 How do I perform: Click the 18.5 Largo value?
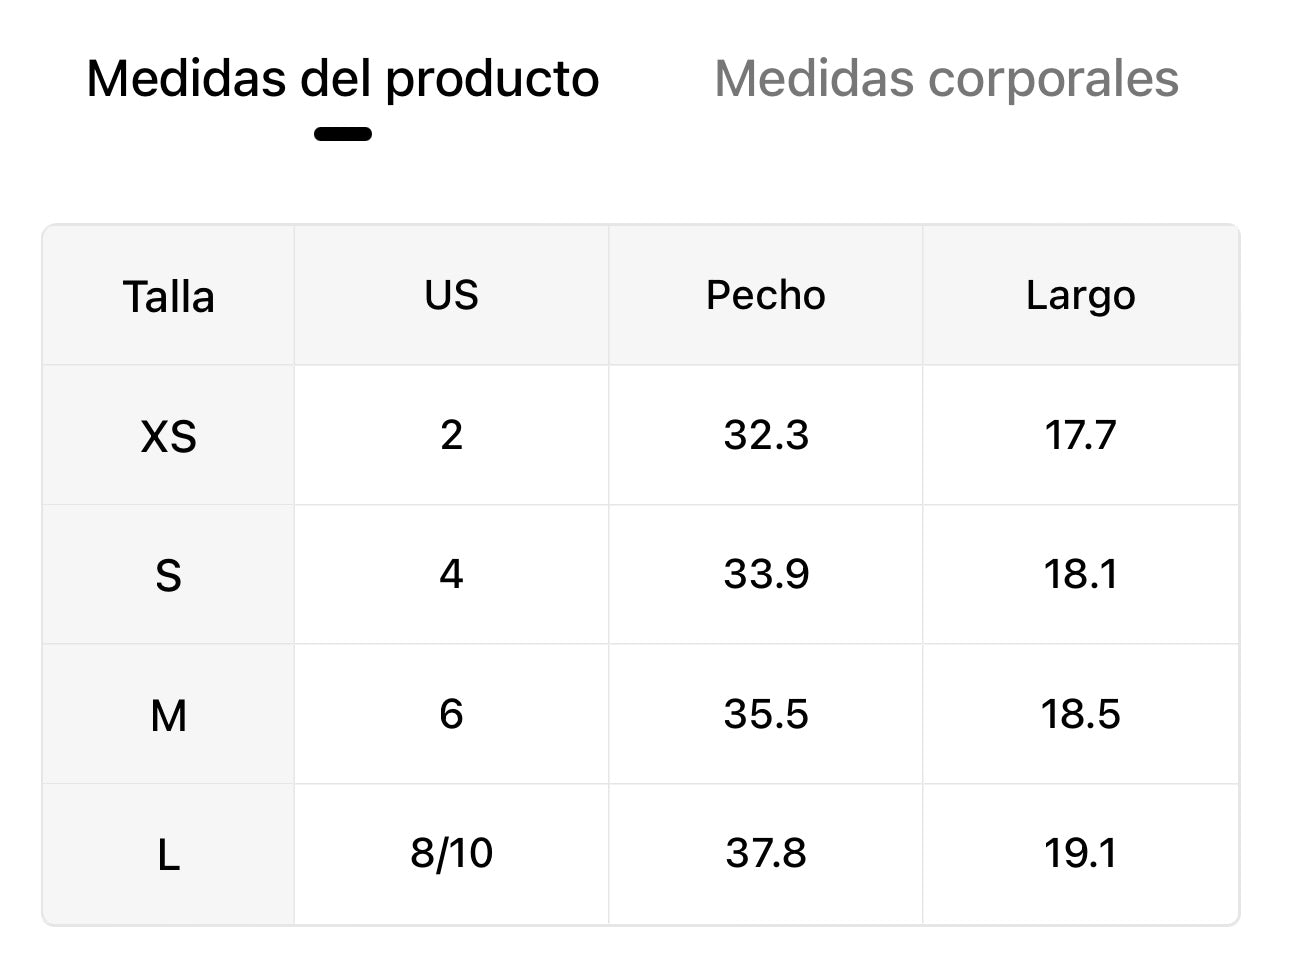(x=1080, y=714)
